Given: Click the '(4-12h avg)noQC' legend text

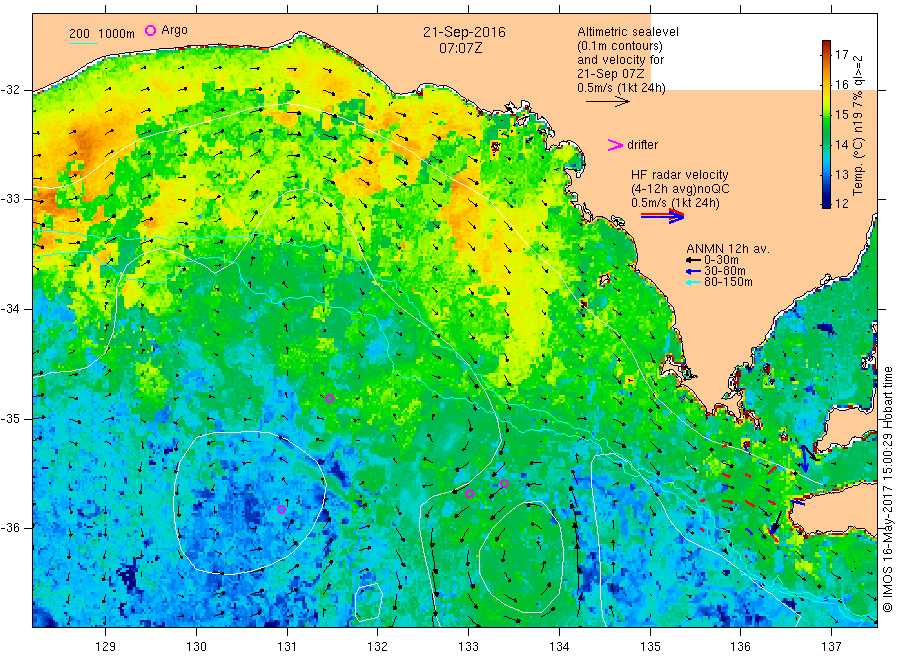Looking at the screenshot, I should click(x=680, y=189).
